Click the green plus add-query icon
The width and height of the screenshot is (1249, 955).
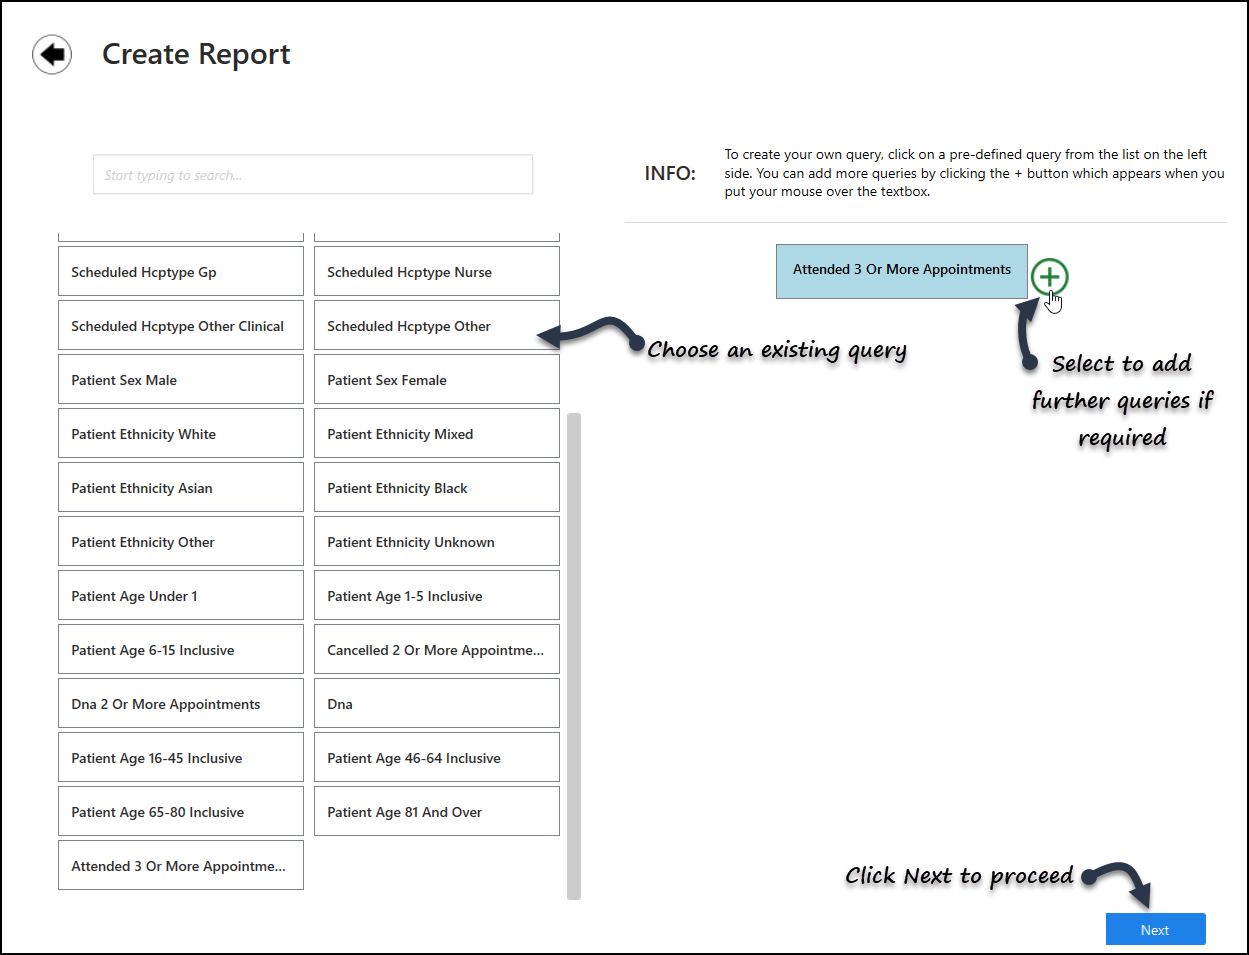tap(1049, 276)
